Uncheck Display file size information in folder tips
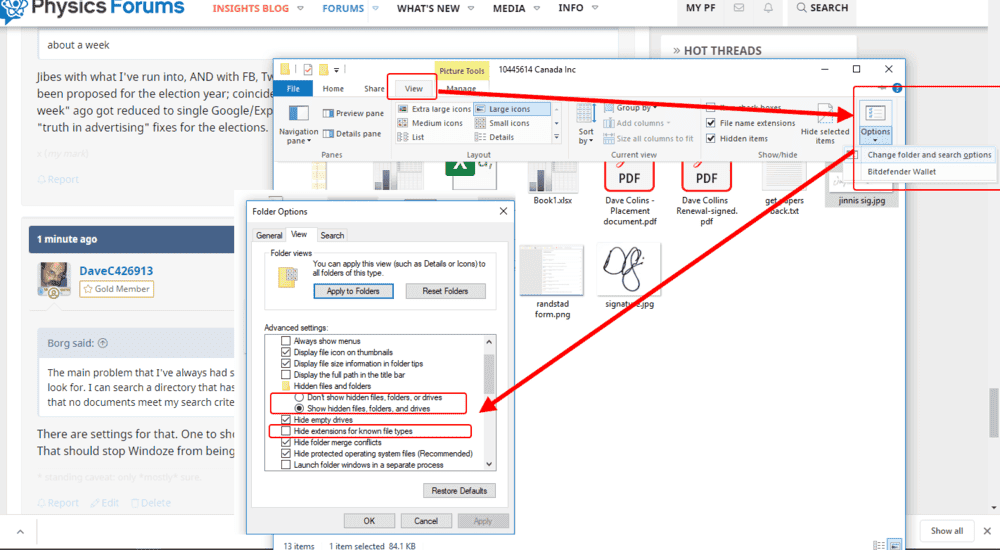 click(286, 363)
